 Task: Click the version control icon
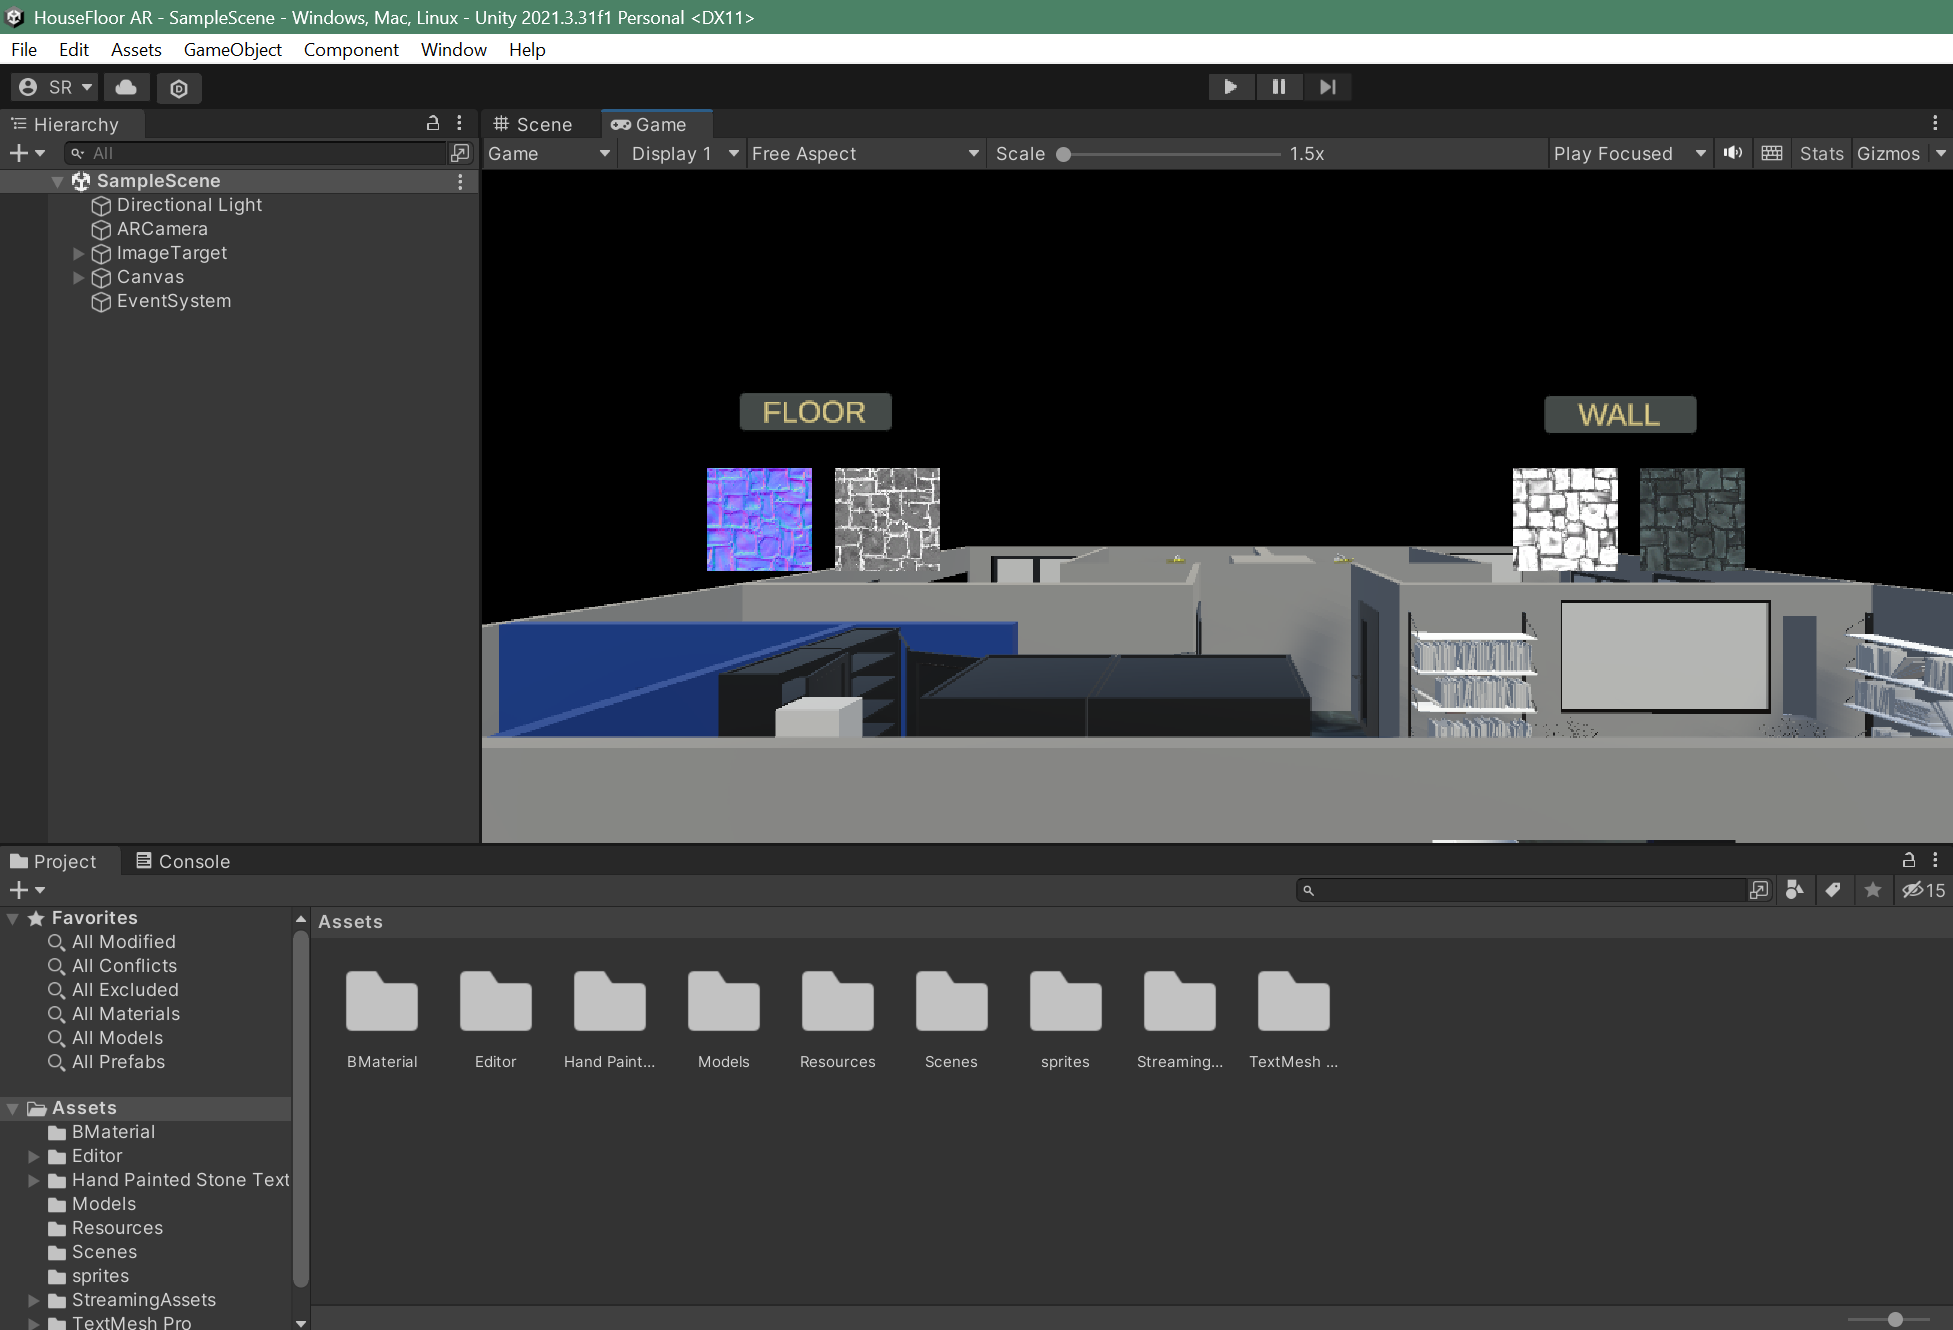pos(179,88)
